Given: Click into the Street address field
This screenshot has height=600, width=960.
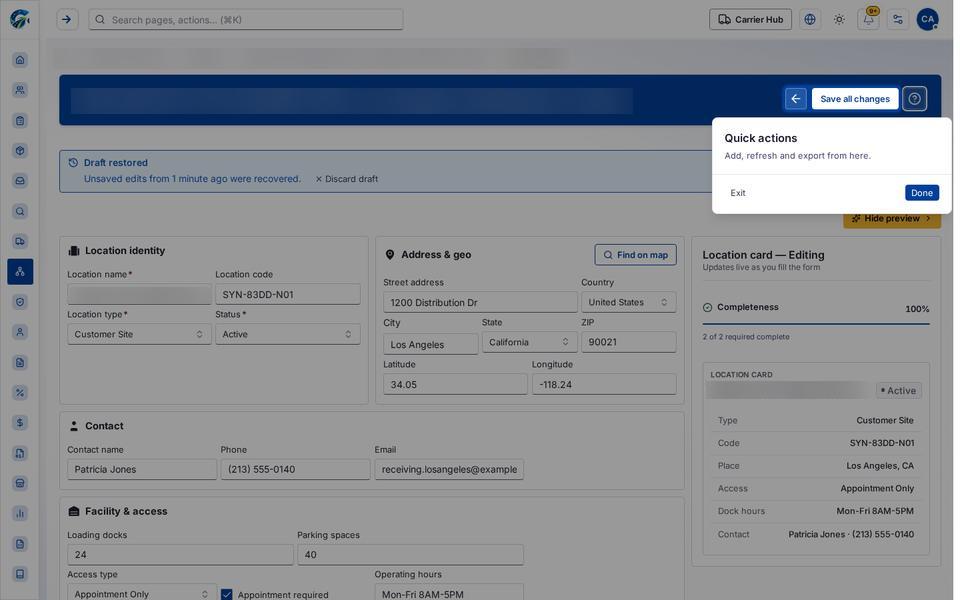Looking at the screenshot, I should tap(480, 302).
